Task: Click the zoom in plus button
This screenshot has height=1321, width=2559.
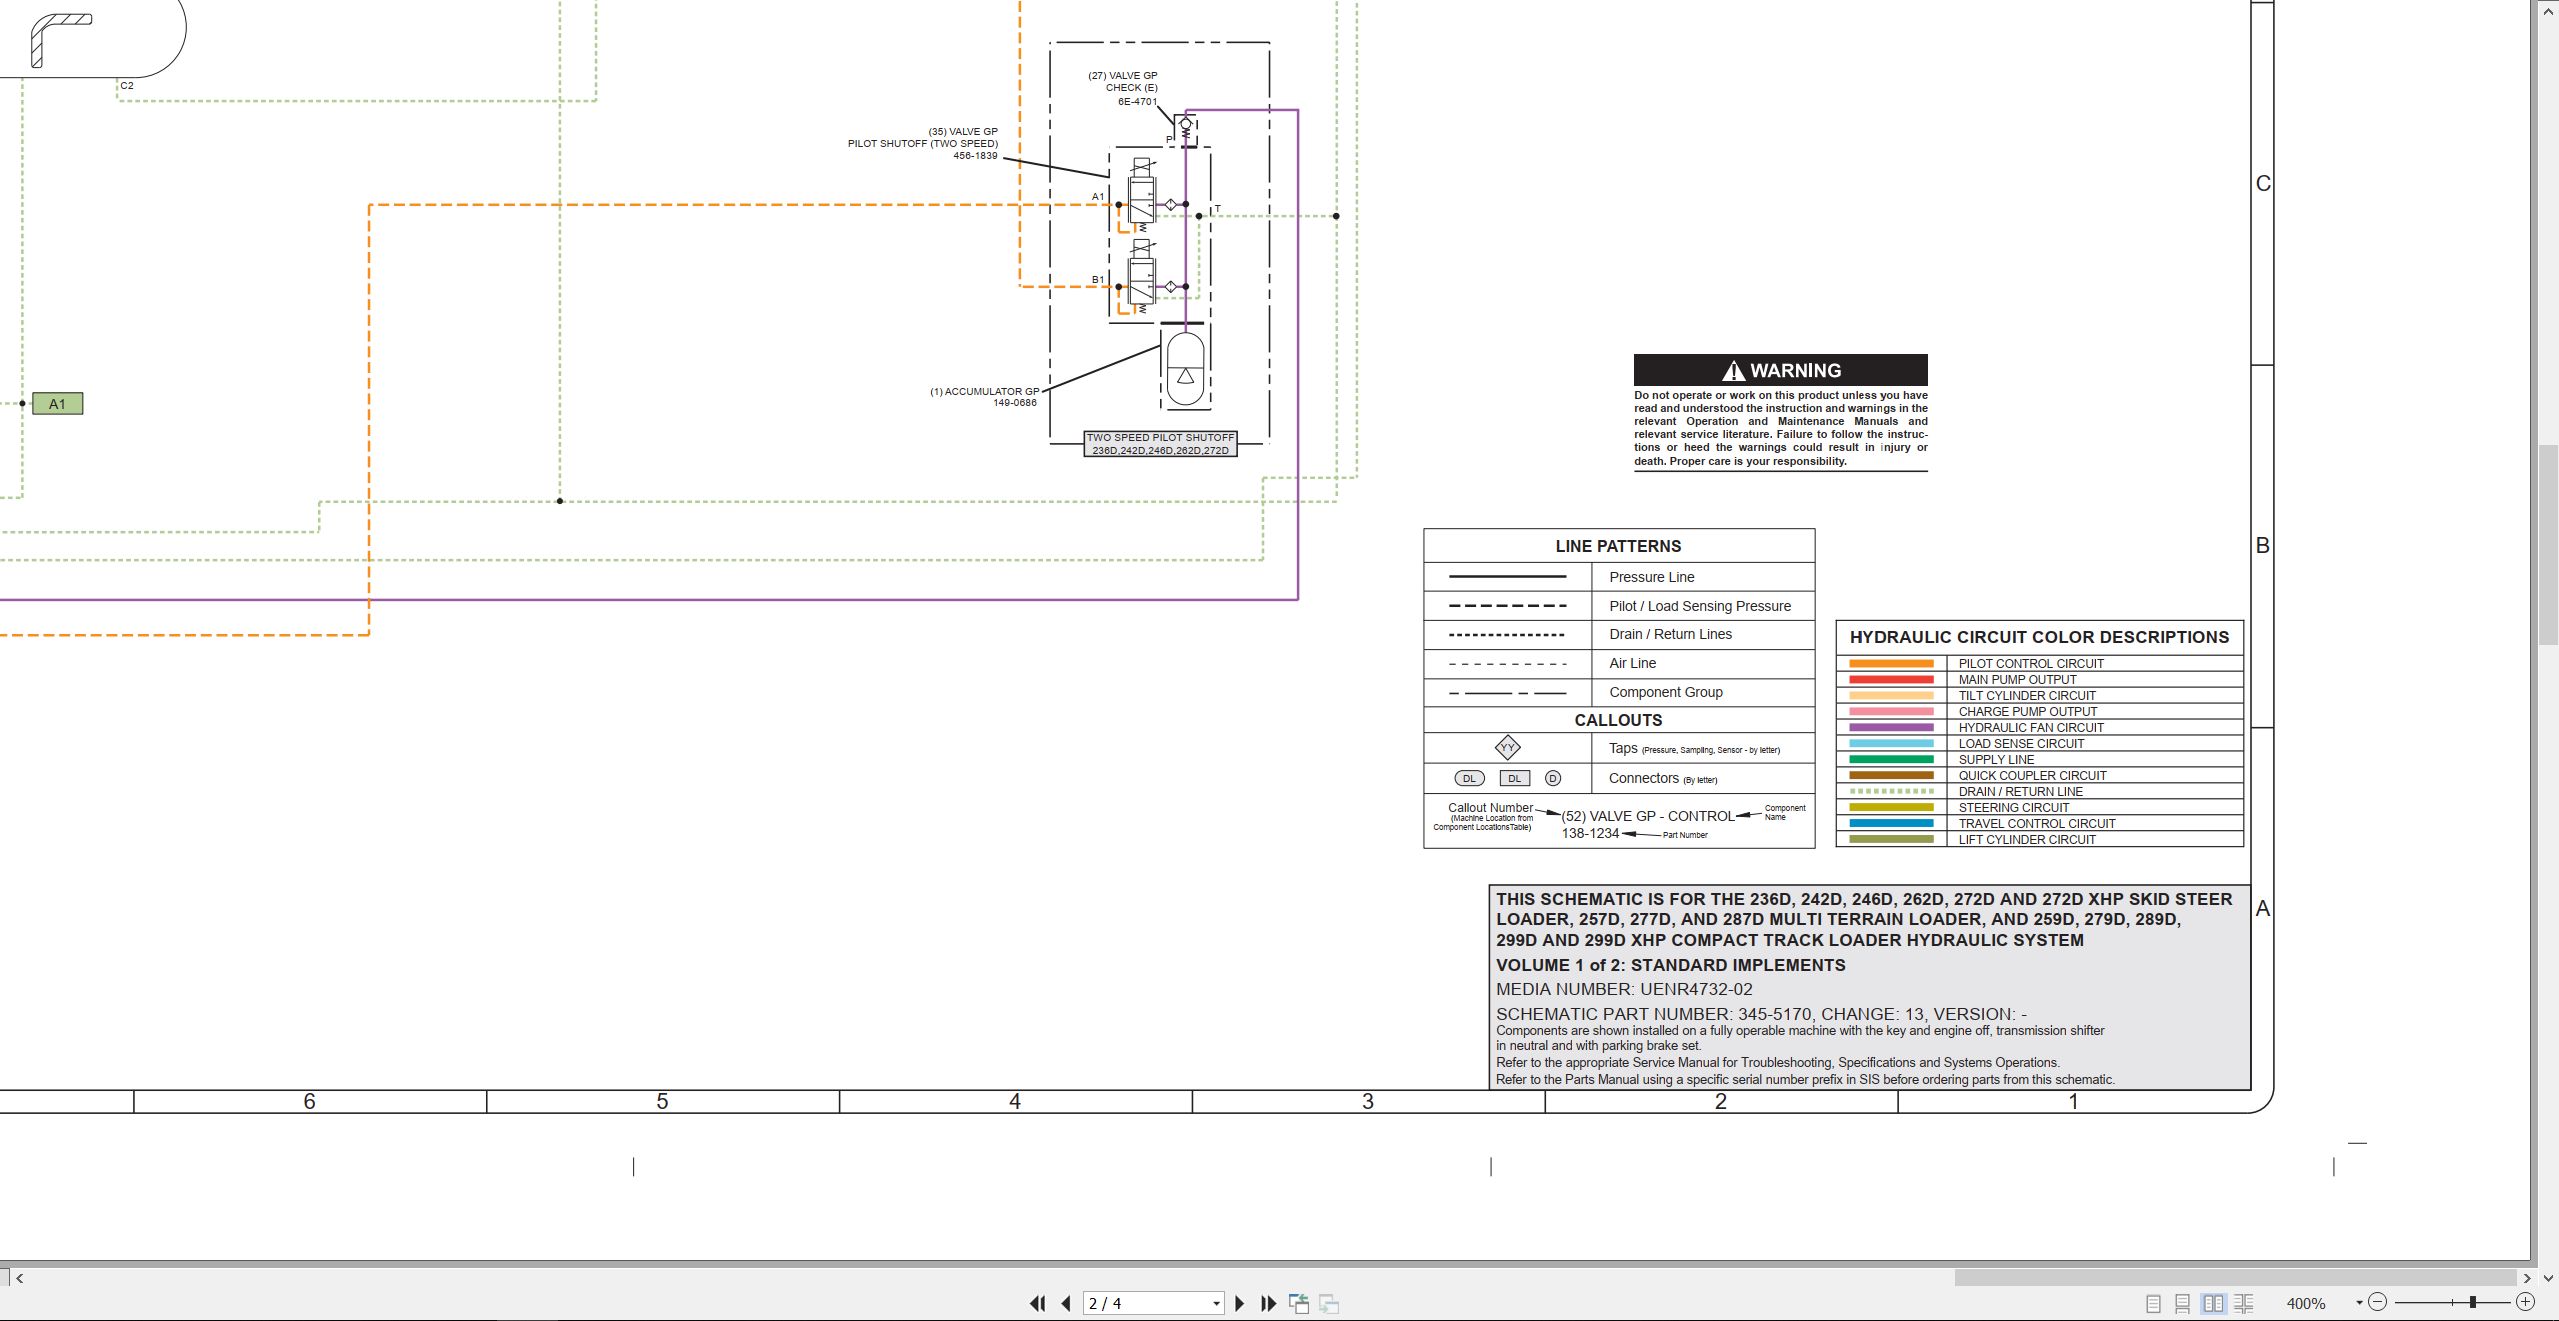Action: pyautogui.click(x=2525, y=1302)
